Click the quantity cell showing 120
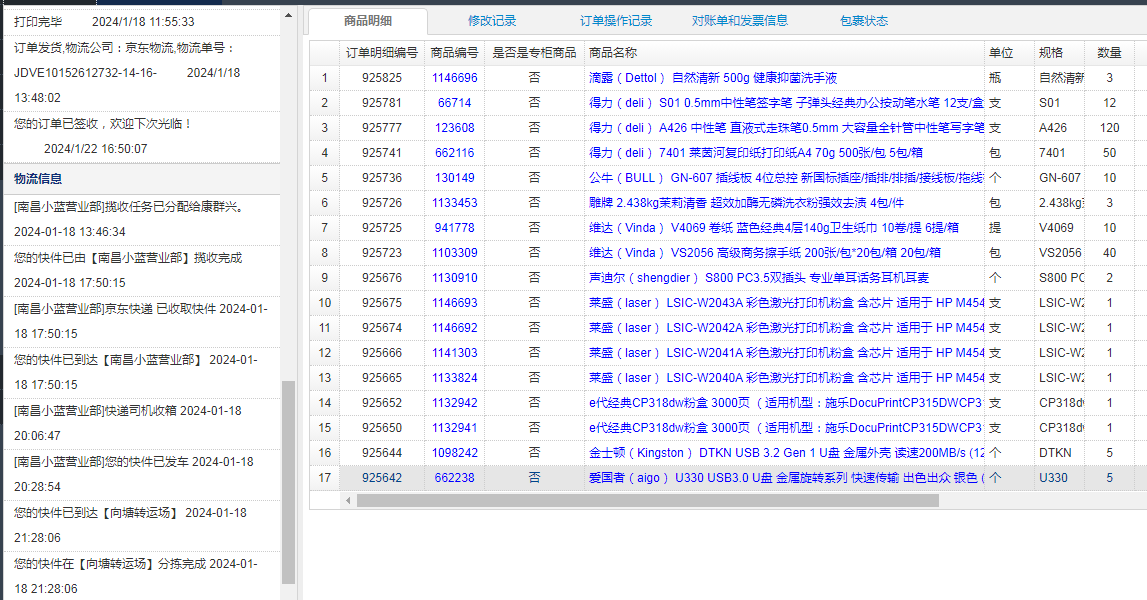Screen dimensions: 1147x600 (x=1109, y=128)
